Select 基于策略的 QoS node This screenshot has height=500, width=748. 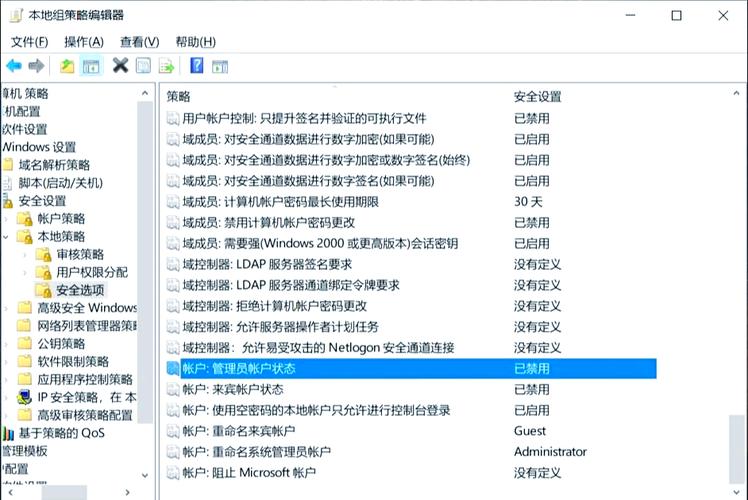(x=61, y=433)
